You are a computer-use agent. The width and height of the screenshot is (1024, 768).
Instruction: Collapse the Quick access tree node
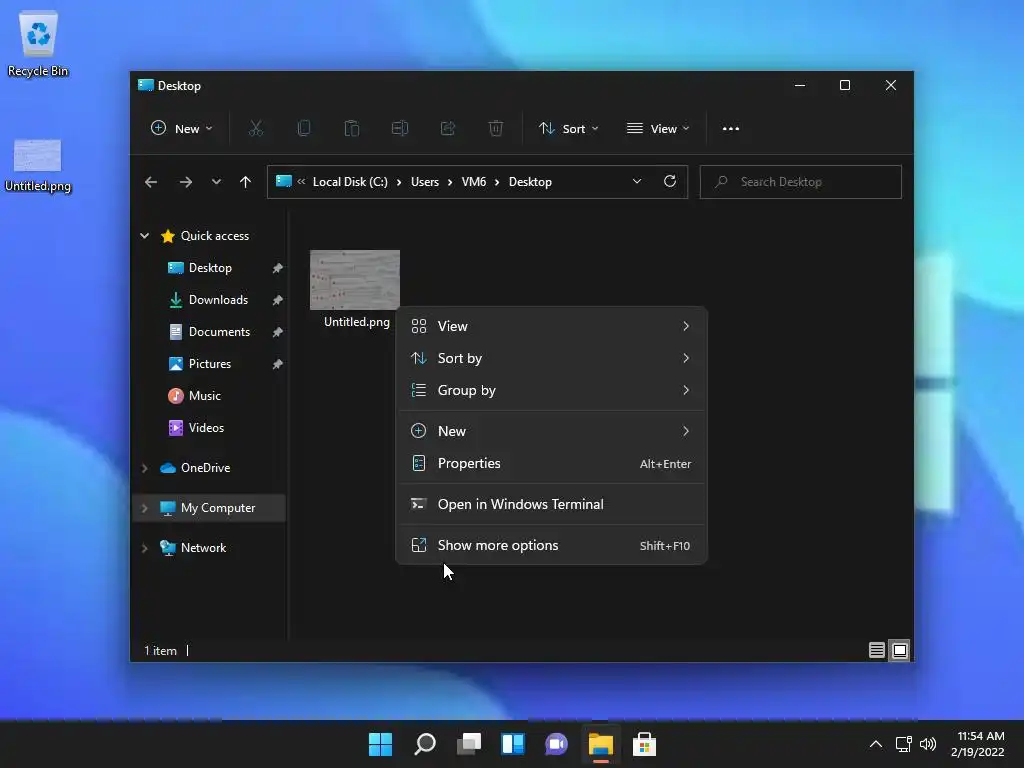144,236
